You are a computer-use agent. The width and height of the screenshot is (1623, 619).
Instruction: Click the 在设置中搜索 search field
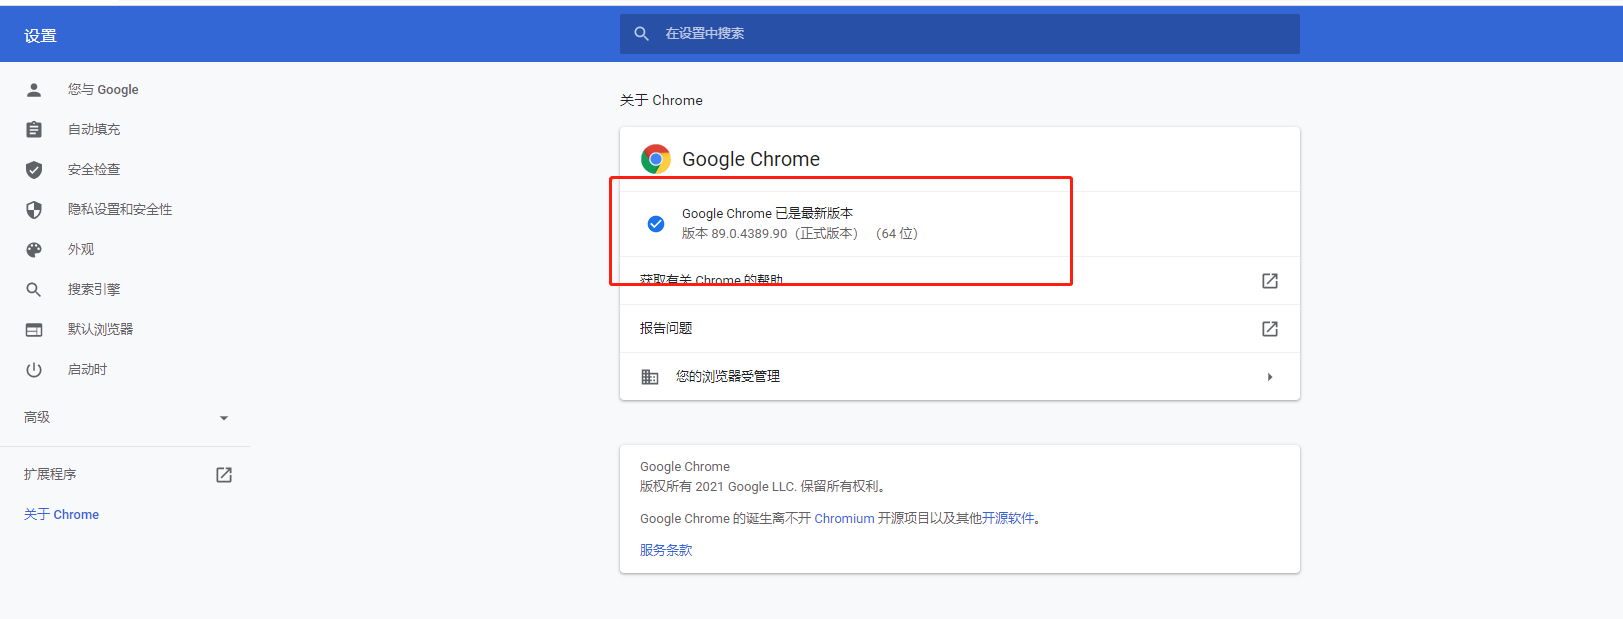click(960, 34)
